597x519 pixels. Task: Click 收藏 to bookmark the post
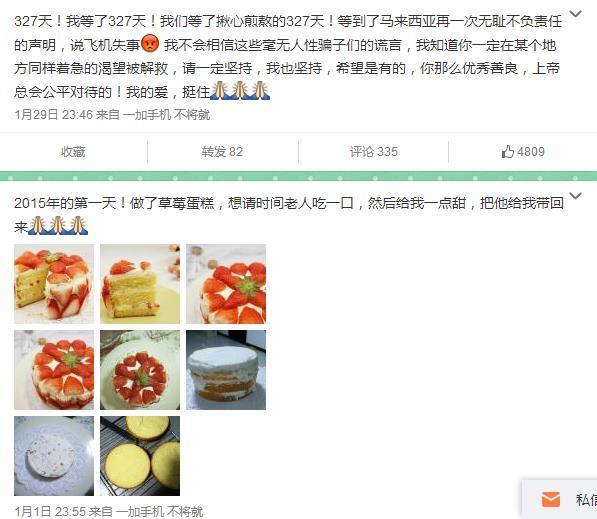[x=73, y=152]
